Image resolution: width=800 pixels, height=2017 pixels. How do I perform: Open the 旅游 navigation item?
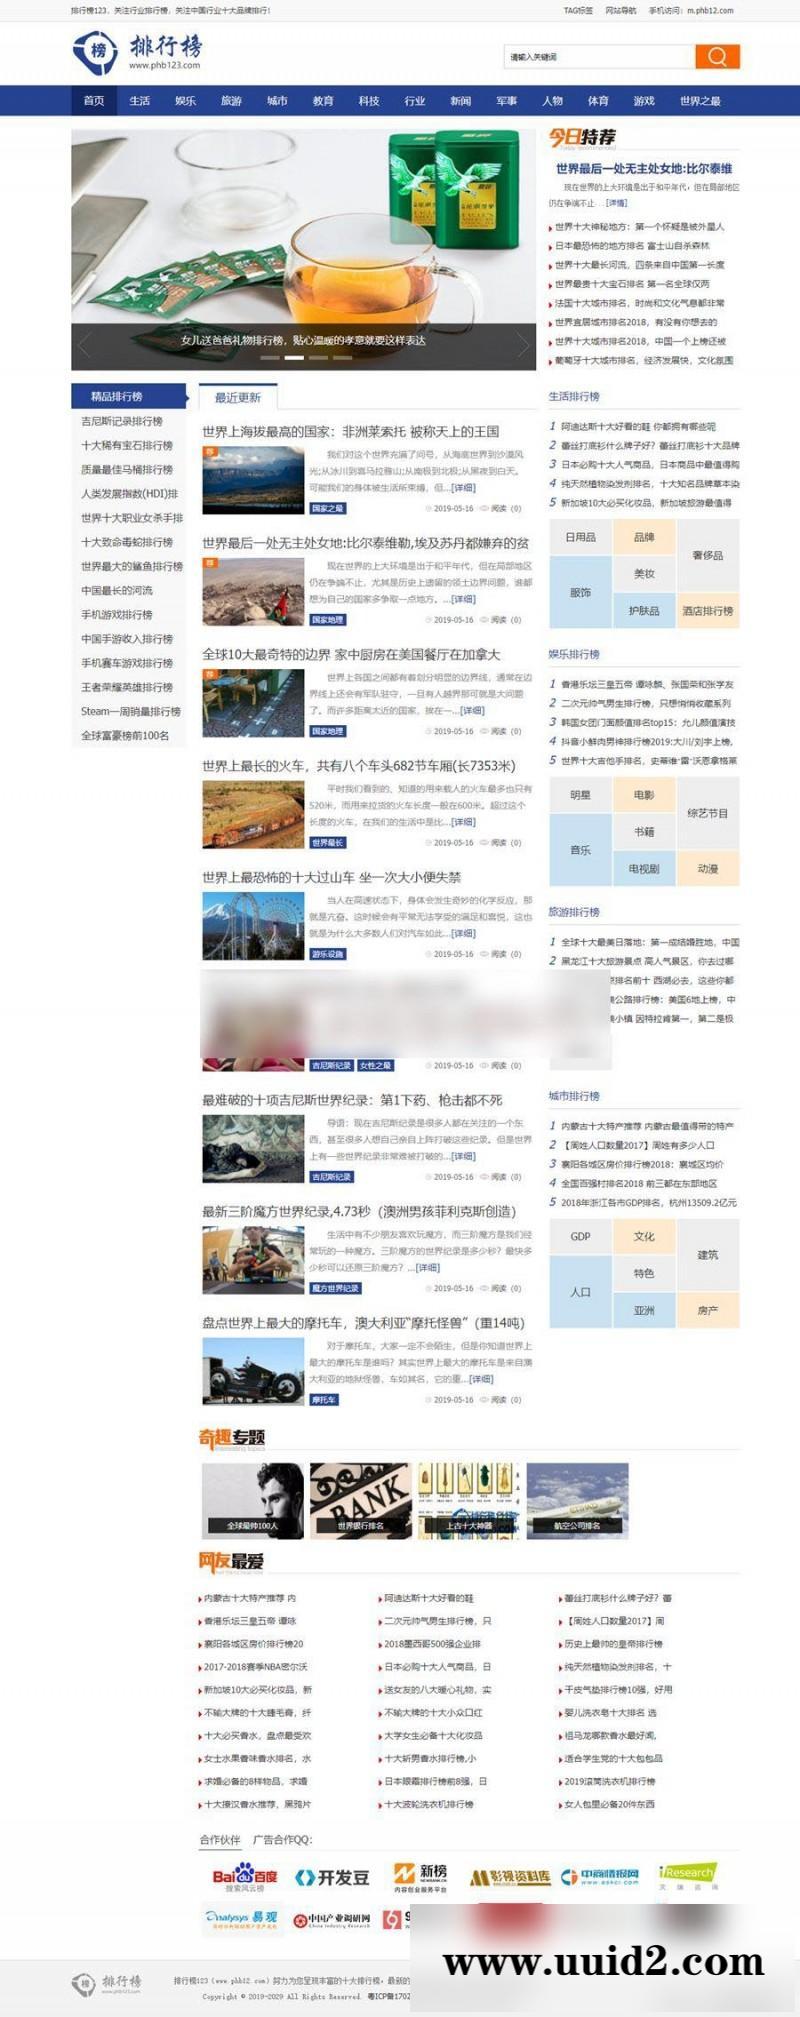231,101
